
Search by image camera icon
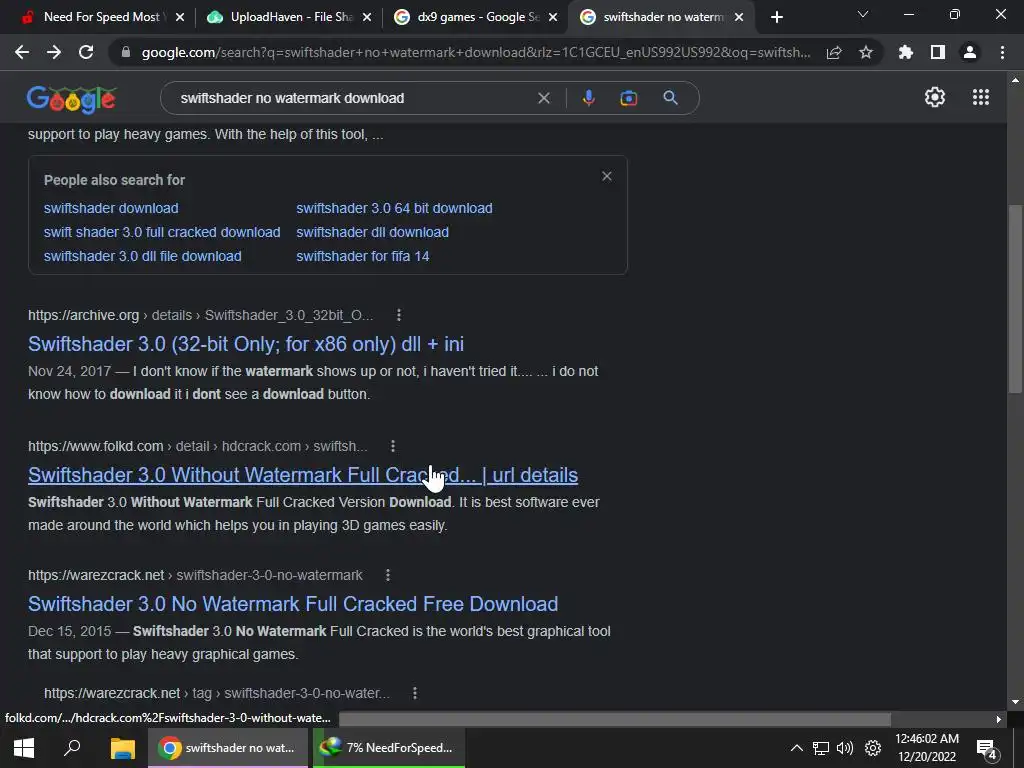[628, 98]
